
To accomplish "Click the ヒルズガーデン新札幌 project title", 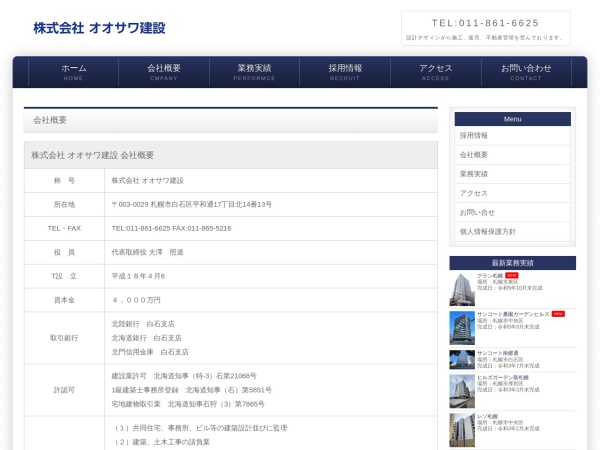I will click(503, 377).
